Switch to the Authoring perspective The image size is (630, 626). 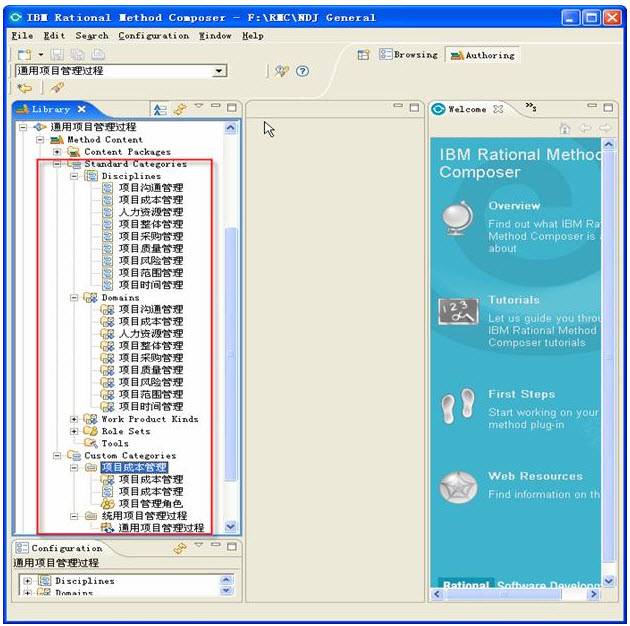coord(483,55)
